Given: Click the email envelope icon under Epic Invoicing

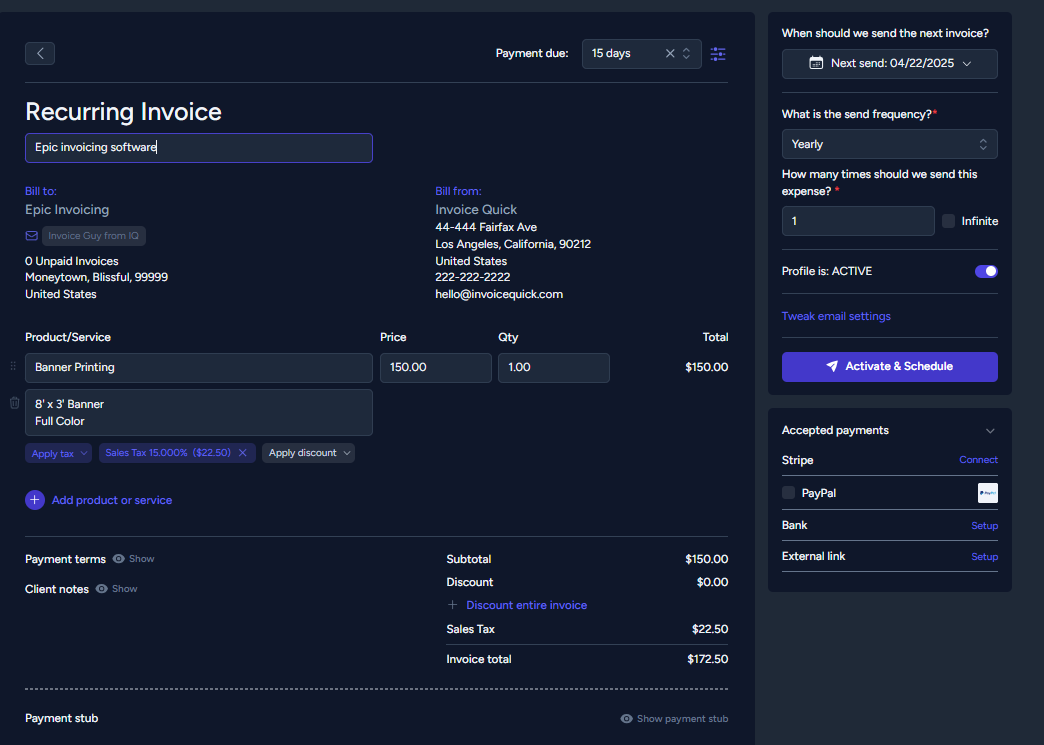Looking at the screenshot, I should pos(31,236).
